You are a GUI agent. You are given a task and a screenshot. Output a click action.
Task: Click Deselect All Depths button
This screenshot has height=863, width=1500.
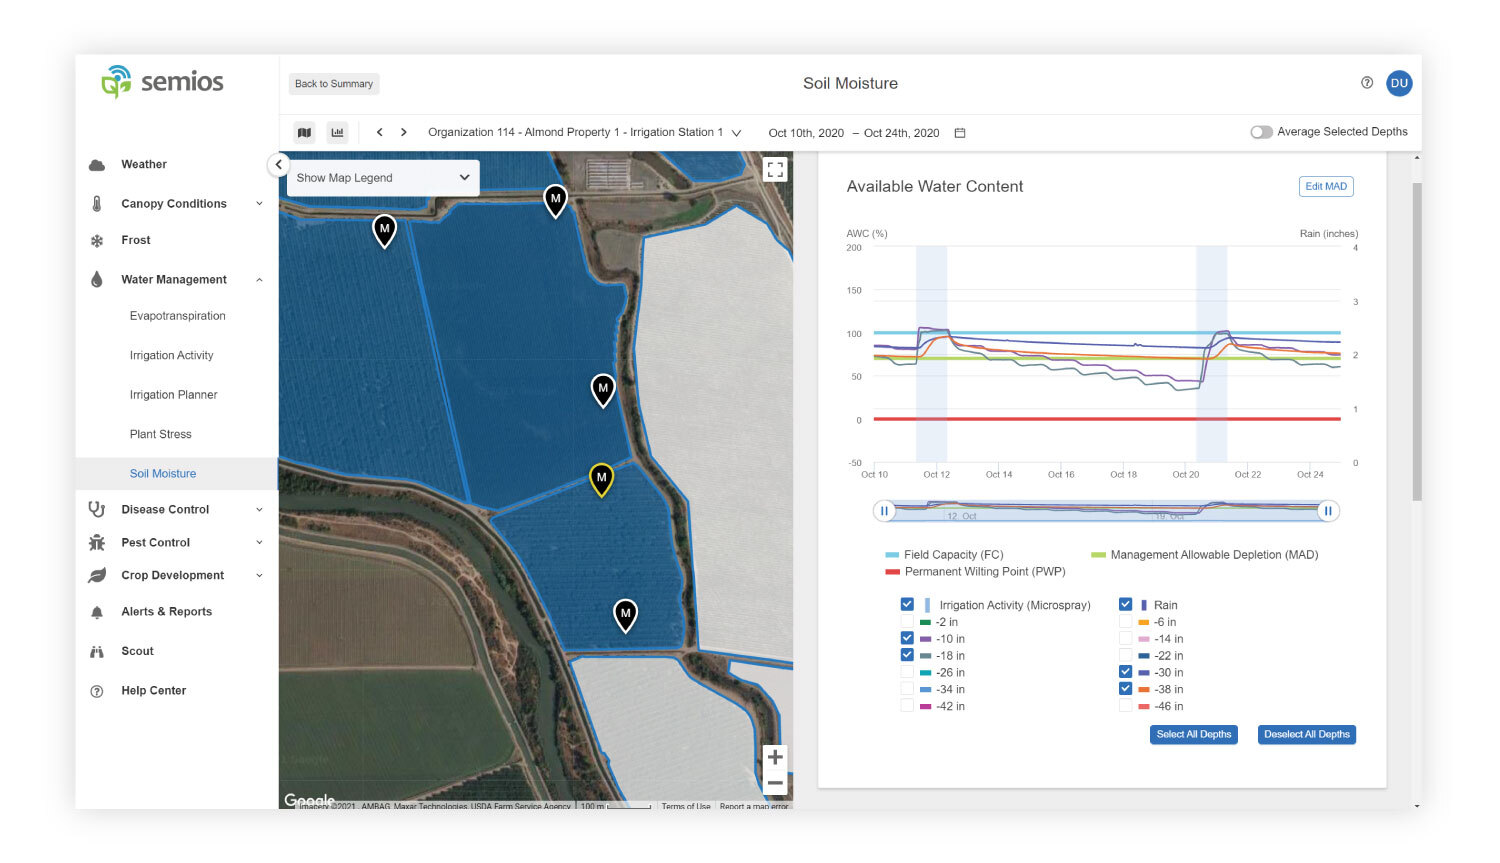coord(1307,735)
